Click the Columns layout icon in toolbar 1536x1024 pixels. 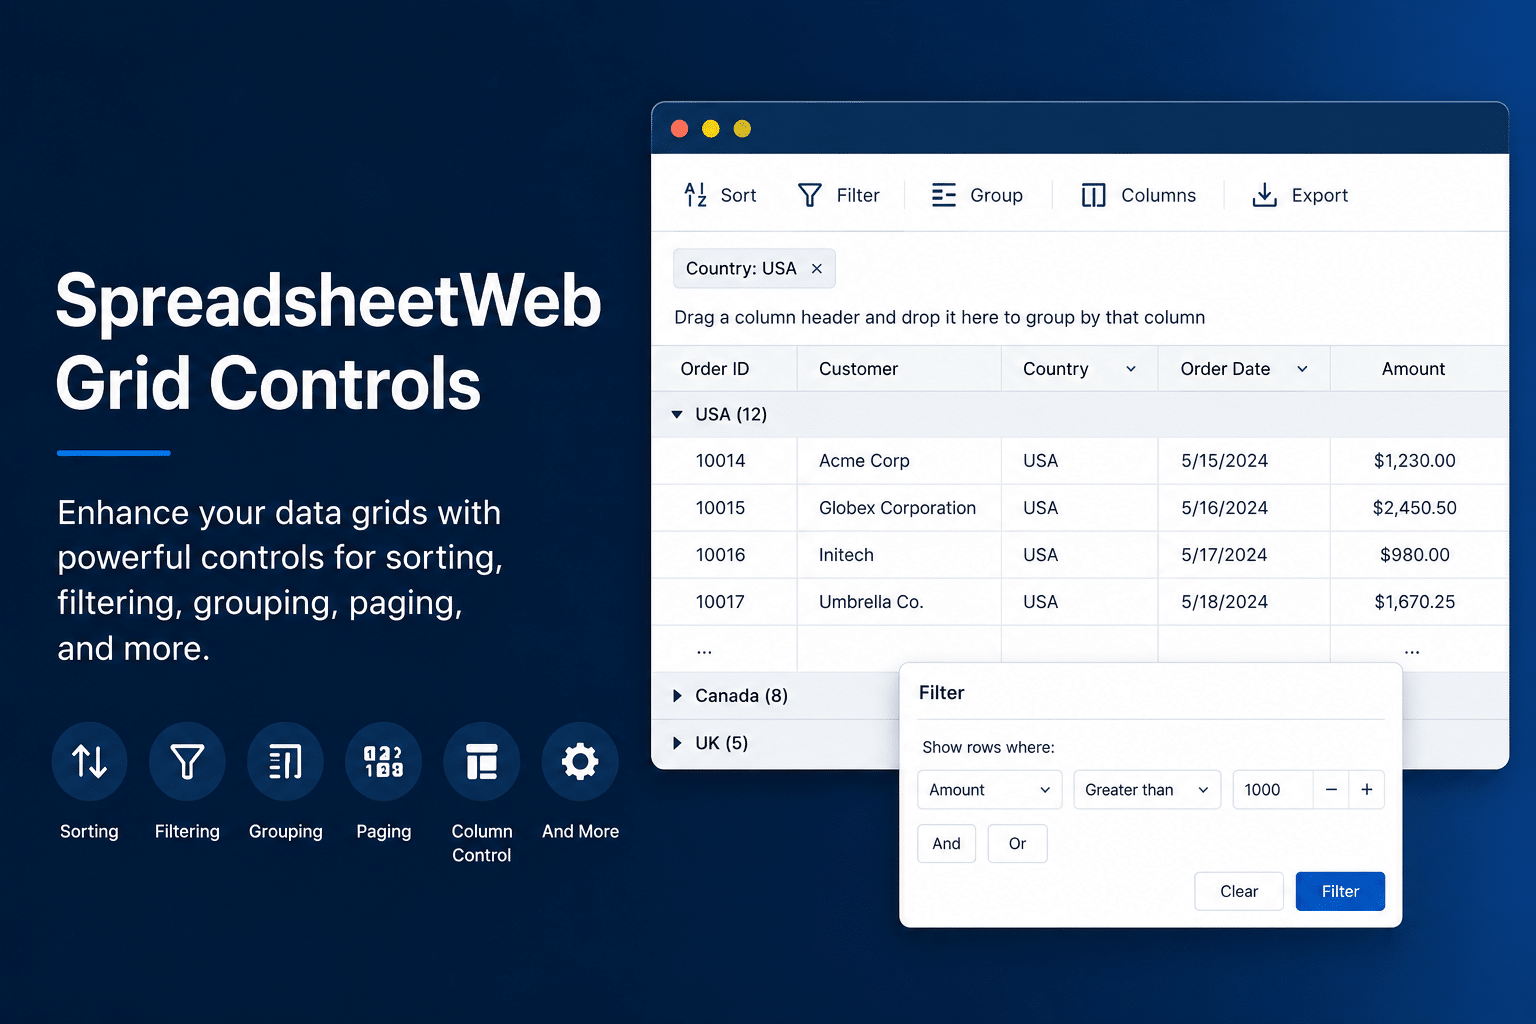(x=1093, y=195)
